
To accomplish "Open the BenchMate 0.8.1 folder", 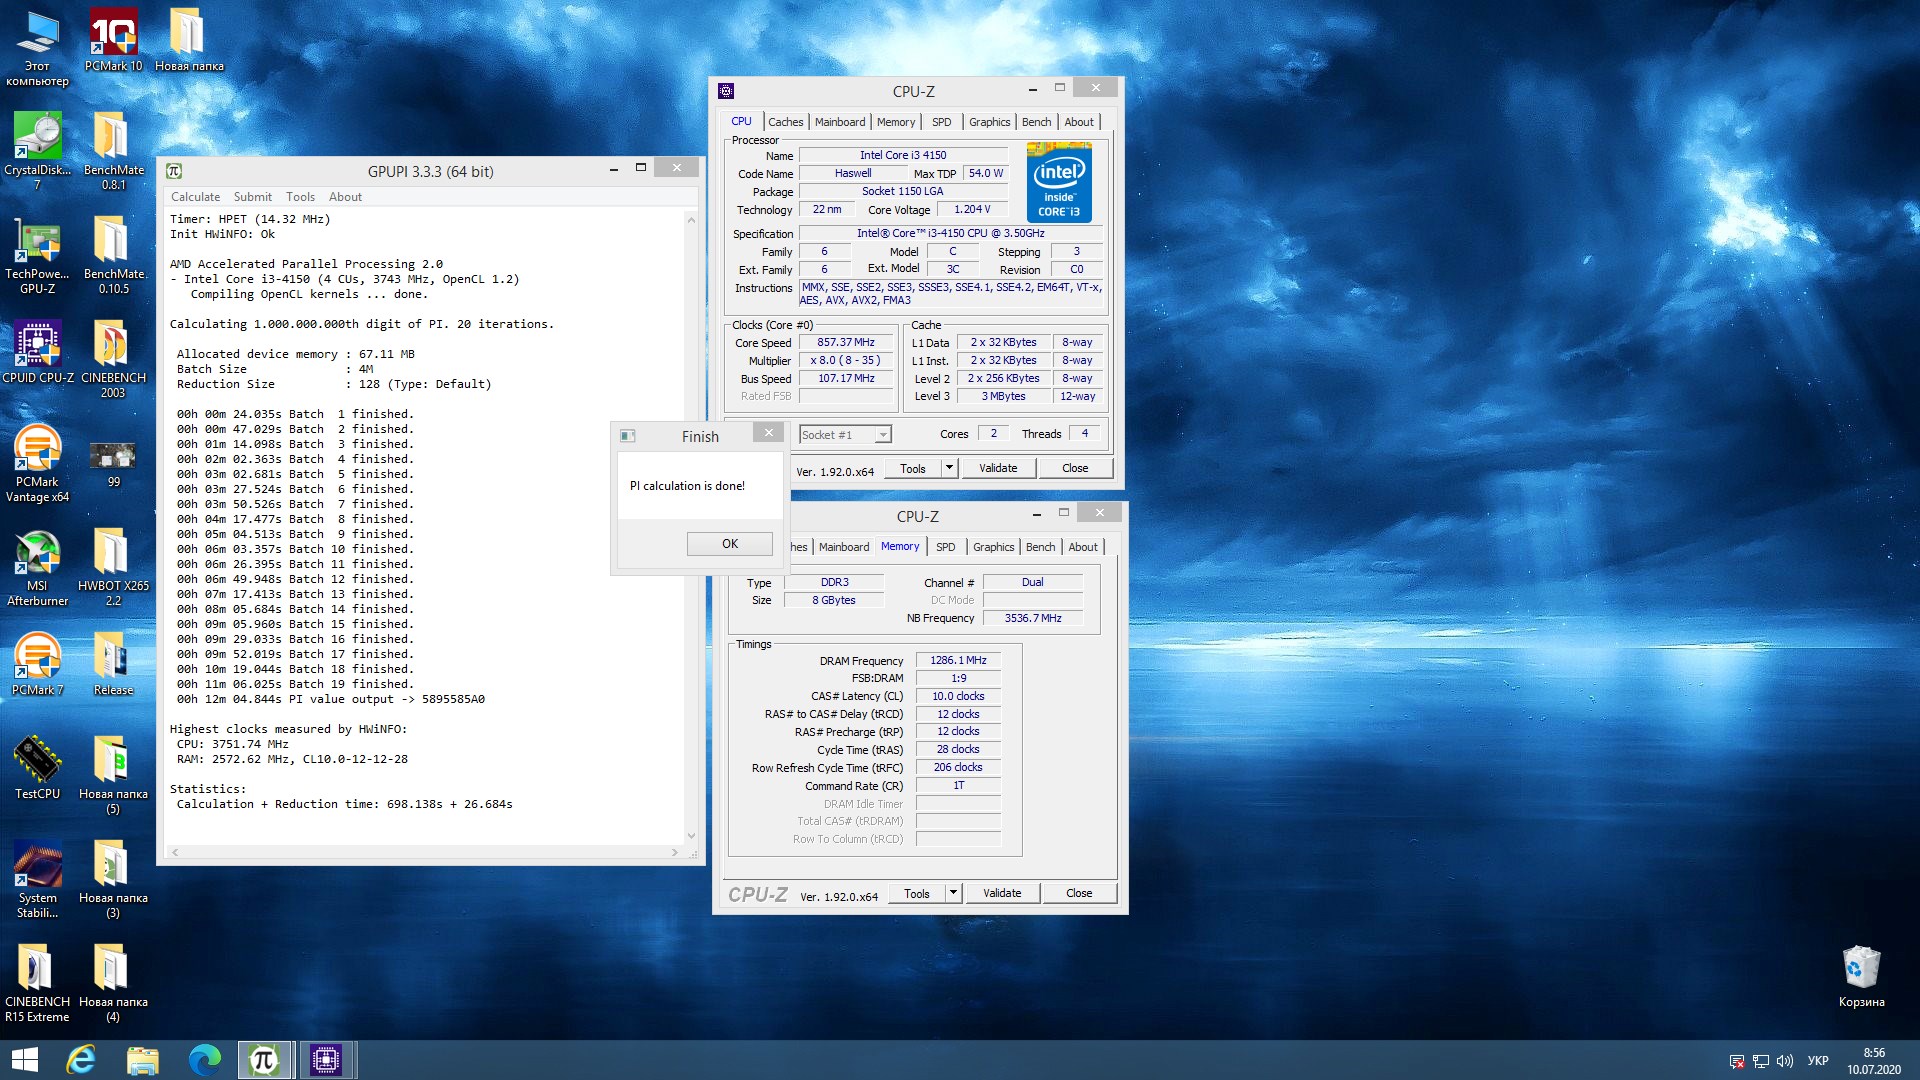I will [x=113, y=150].
